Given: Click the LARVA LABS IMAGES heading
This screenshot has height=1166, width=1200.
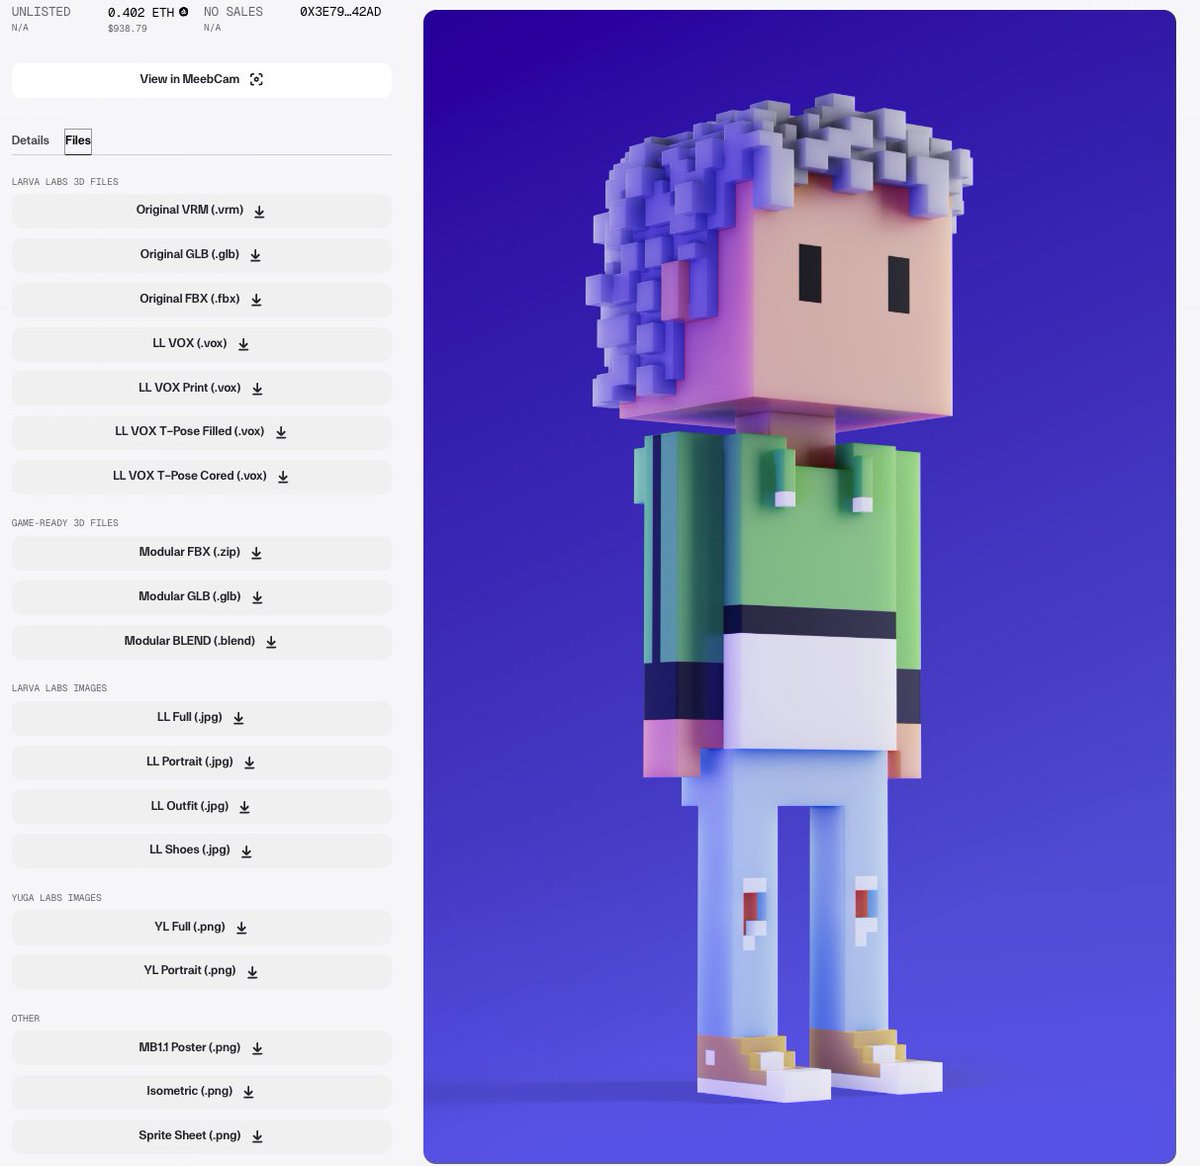Looking at the screenshot, I should 59,688.
